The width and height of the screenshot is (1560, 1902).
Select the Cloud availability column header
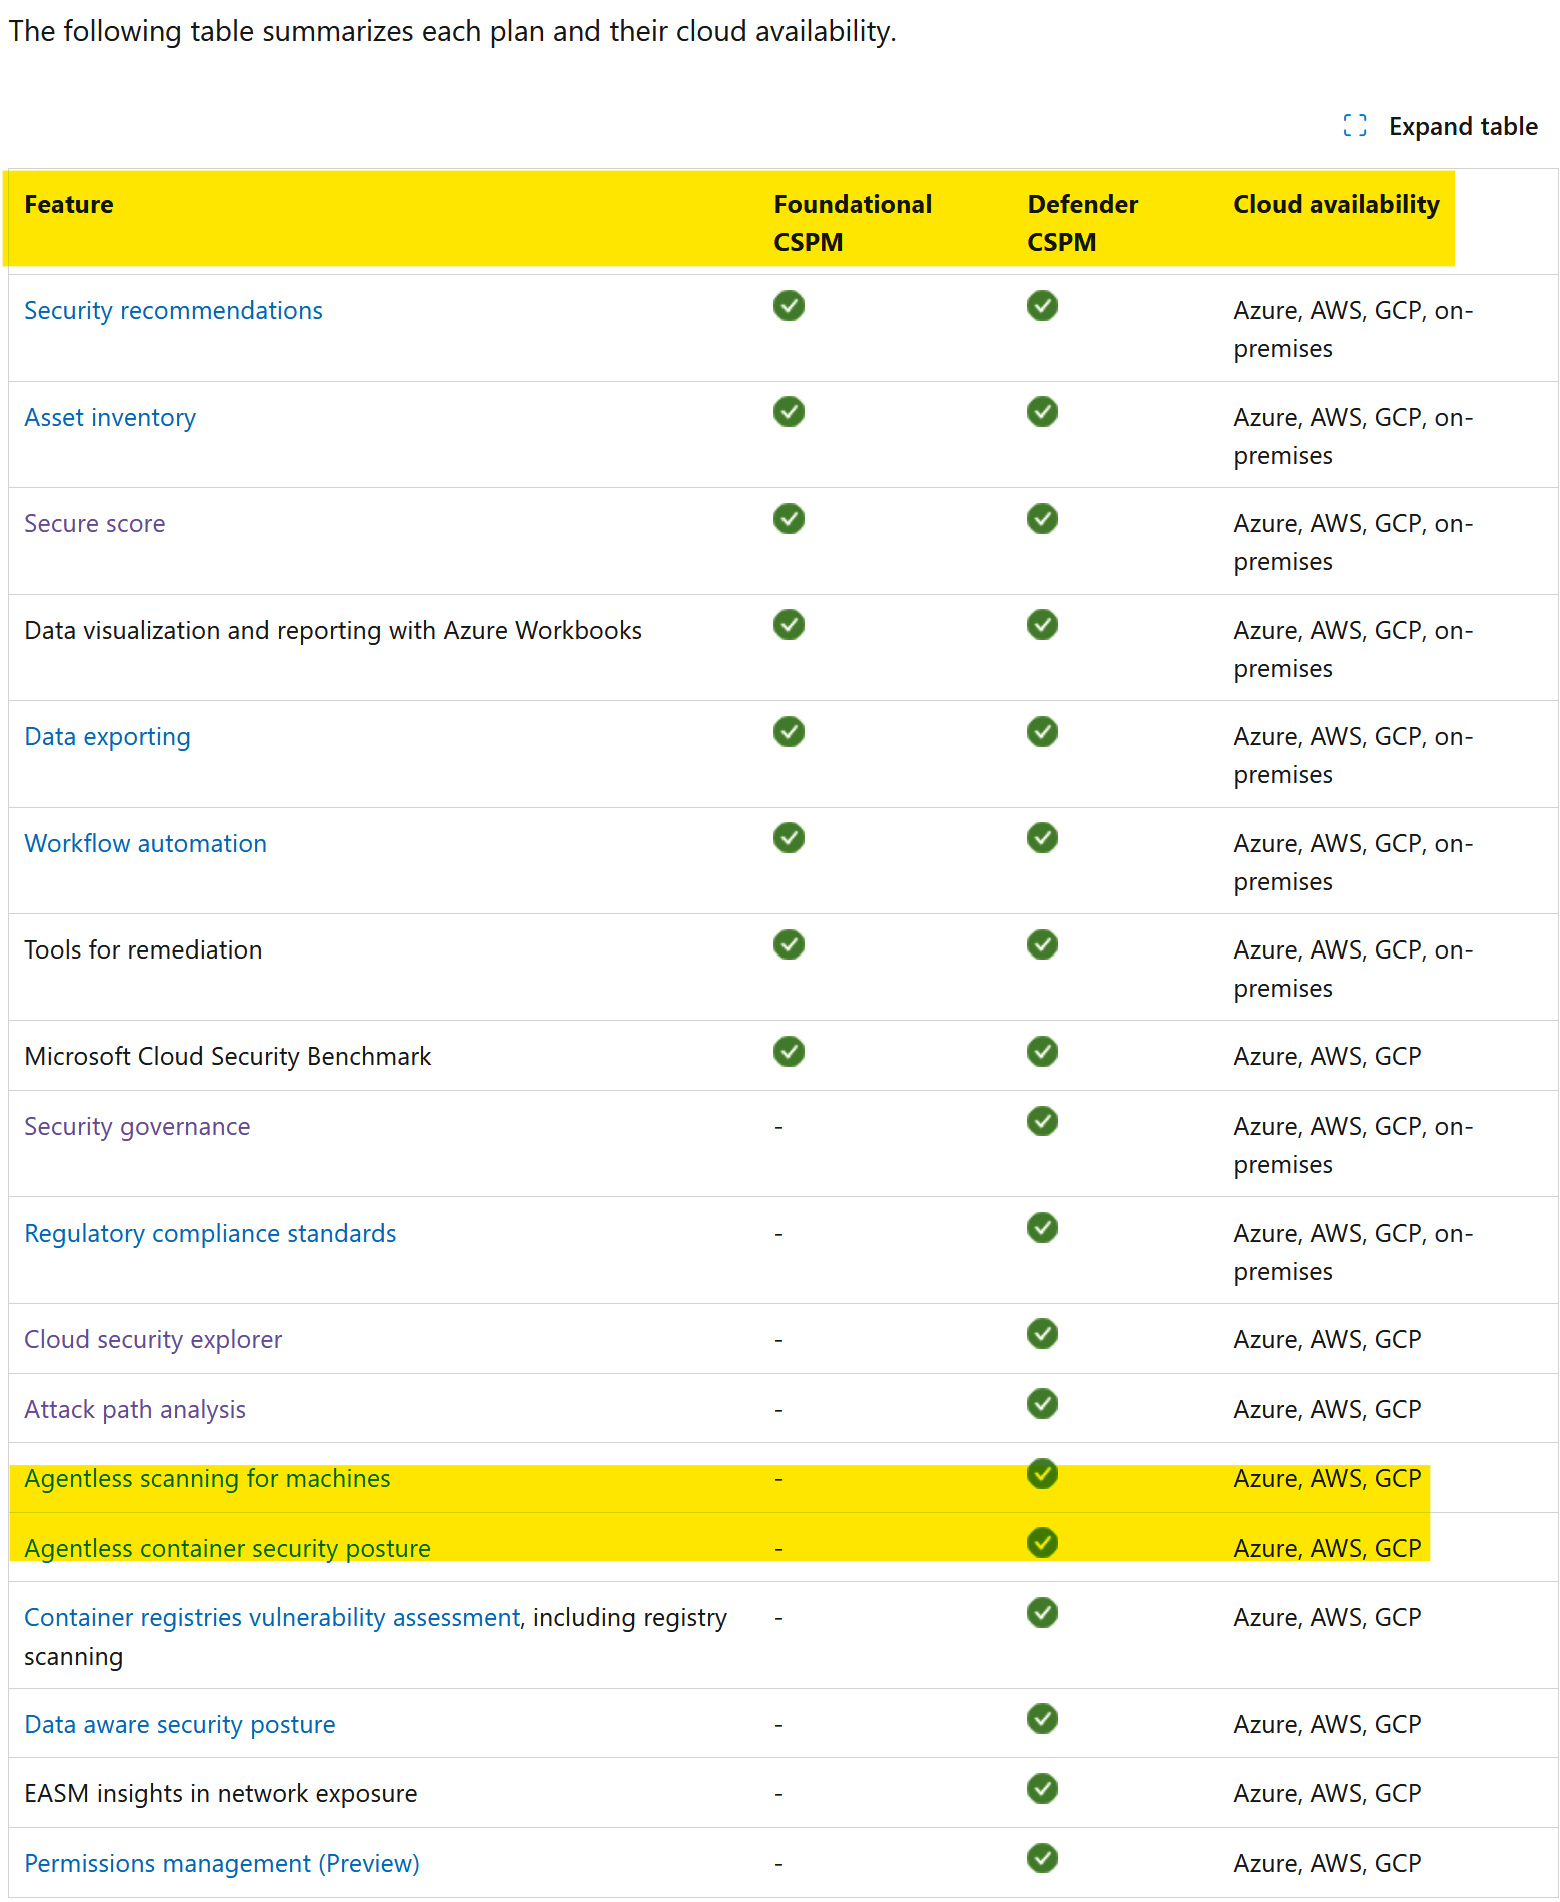tap(1336, 205)
